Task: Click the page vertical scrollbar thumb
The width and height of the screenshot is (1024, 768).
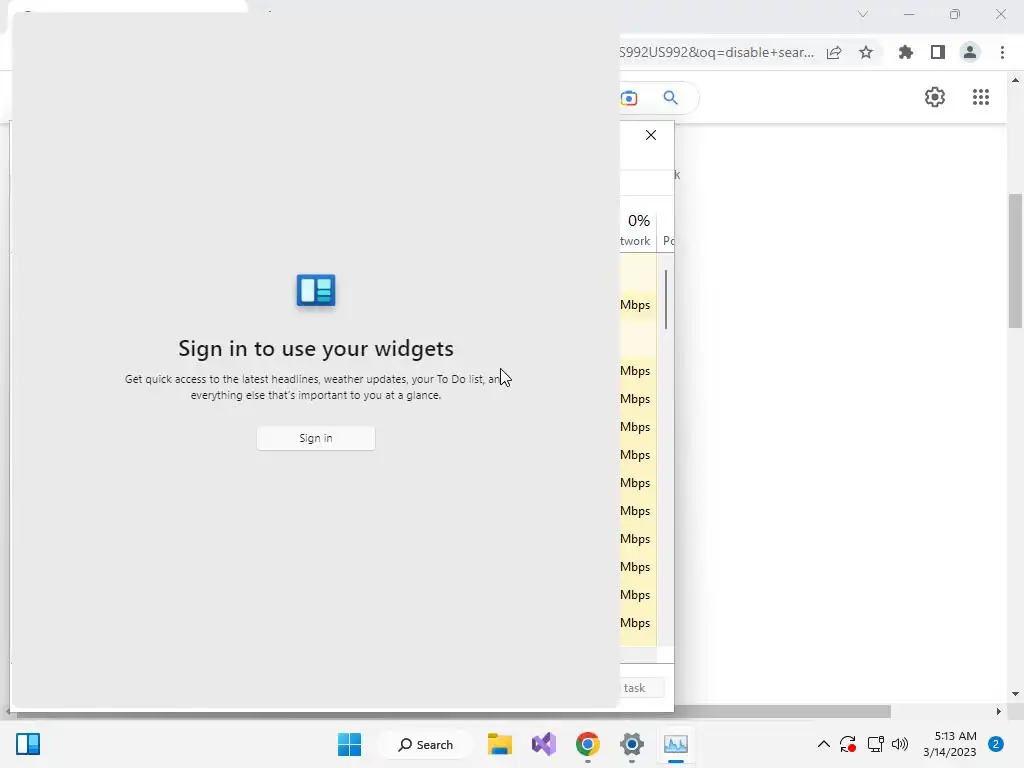Action: pyautogui.click(x=1015, y=261)
